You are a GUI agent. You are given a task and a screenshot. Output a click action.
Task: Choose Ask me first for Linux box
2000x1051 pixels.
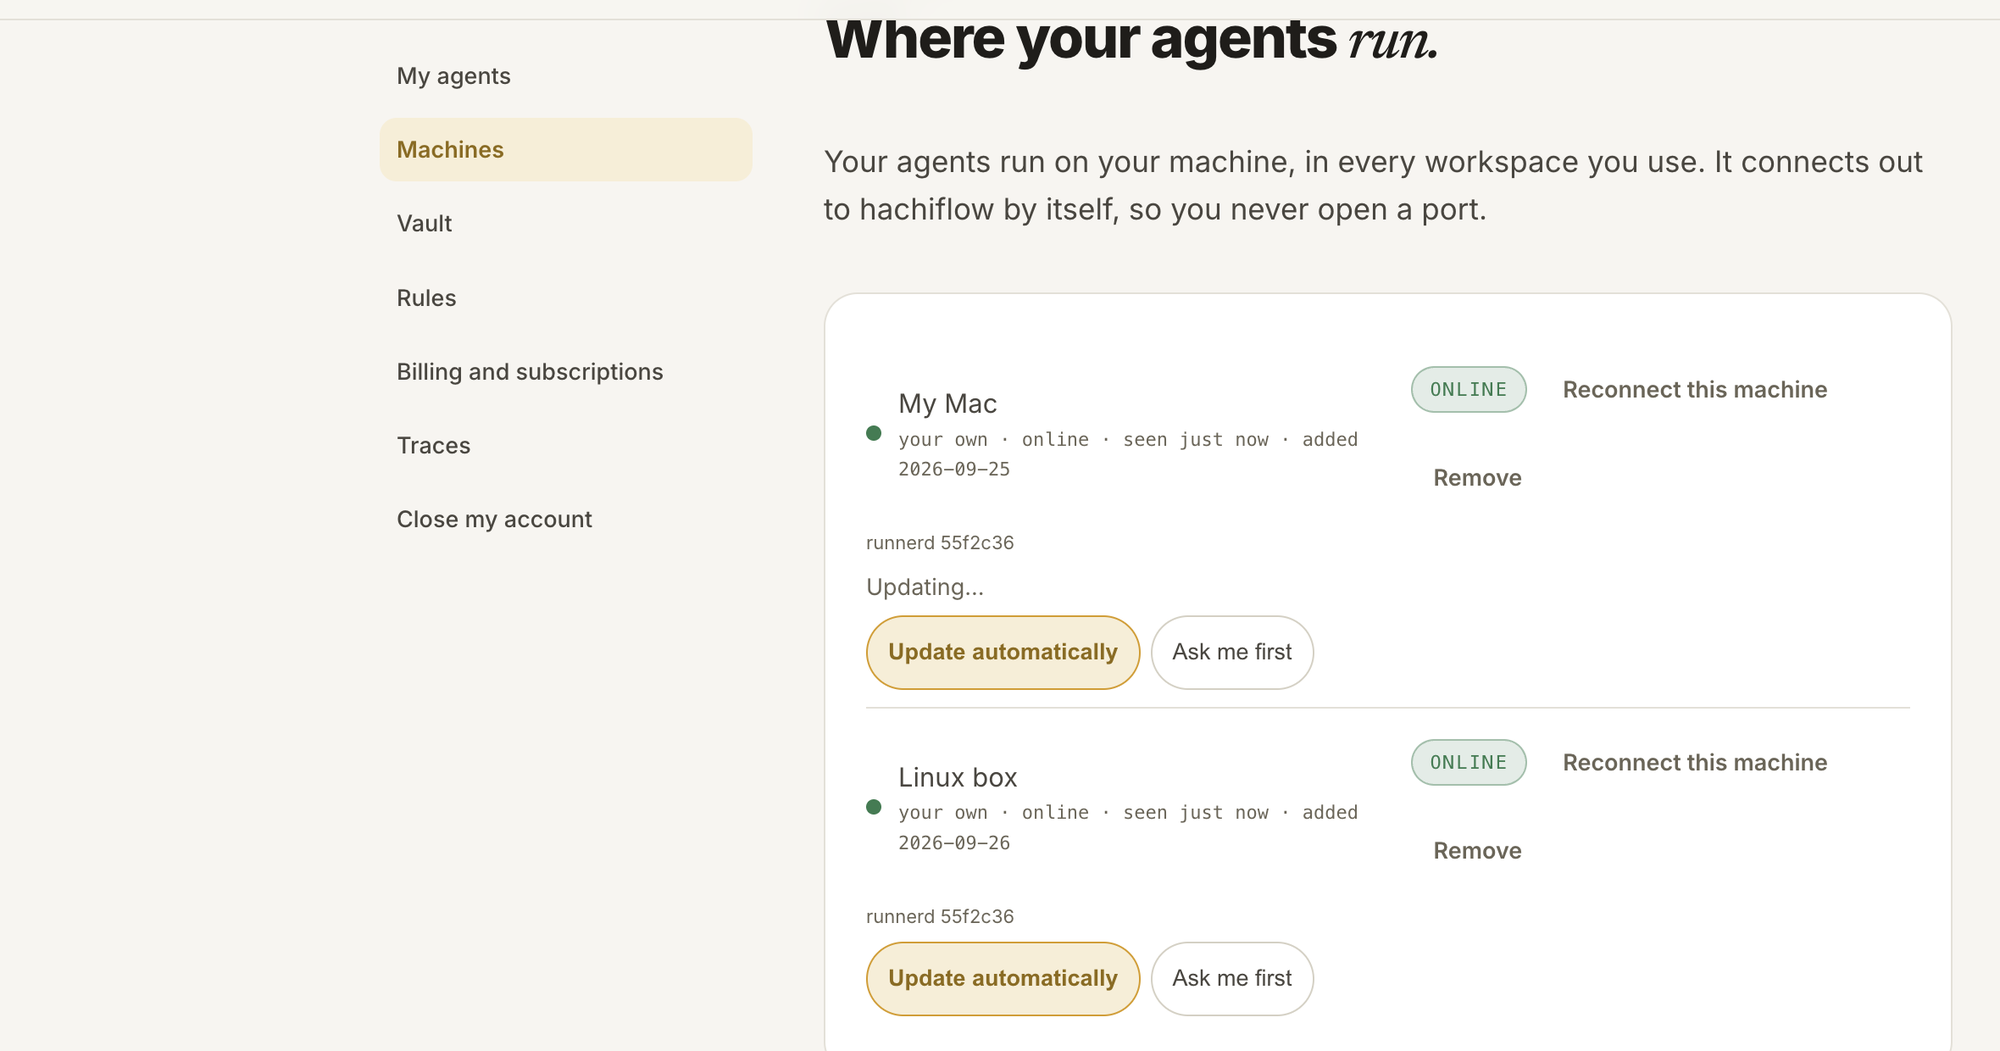(1232, 979)
